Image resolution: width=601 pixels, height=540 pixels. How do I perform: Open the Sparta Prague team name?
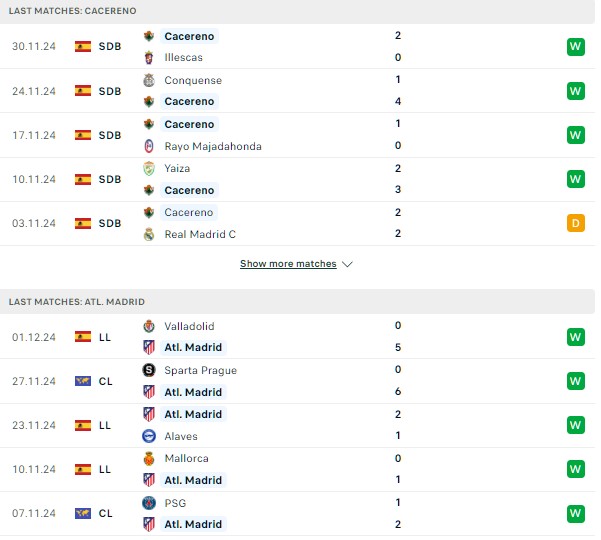200,370
